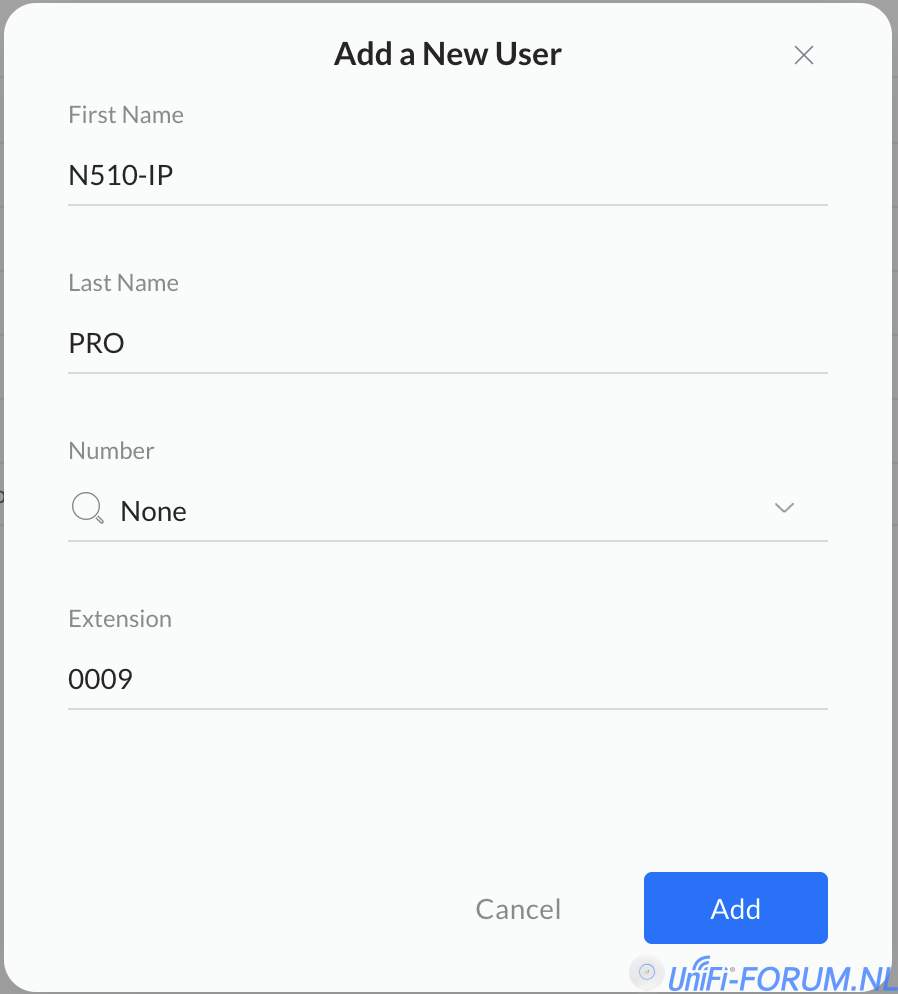Click the First Name label
898x994 pixels.
pos(126,115)
